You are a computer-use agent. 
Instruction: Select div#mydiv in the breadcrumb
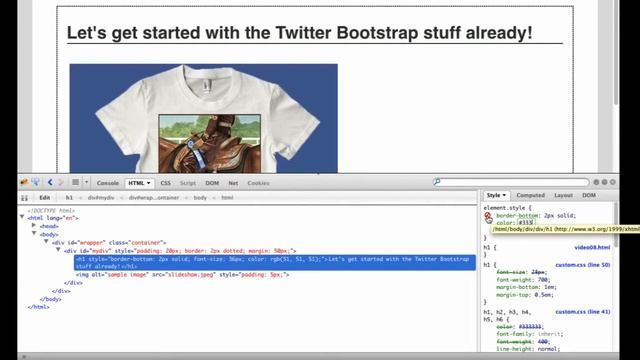tap(101, 198)
